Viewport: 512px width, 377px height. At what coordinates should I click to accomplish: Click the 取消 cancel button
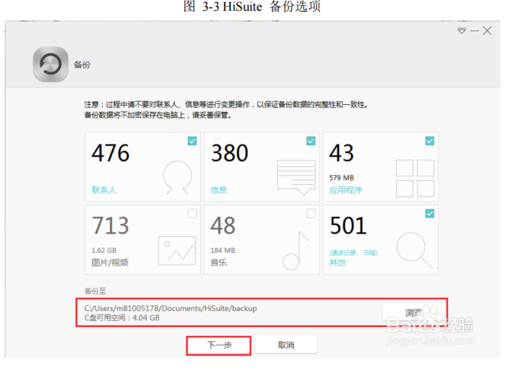[x=286, y=345]
